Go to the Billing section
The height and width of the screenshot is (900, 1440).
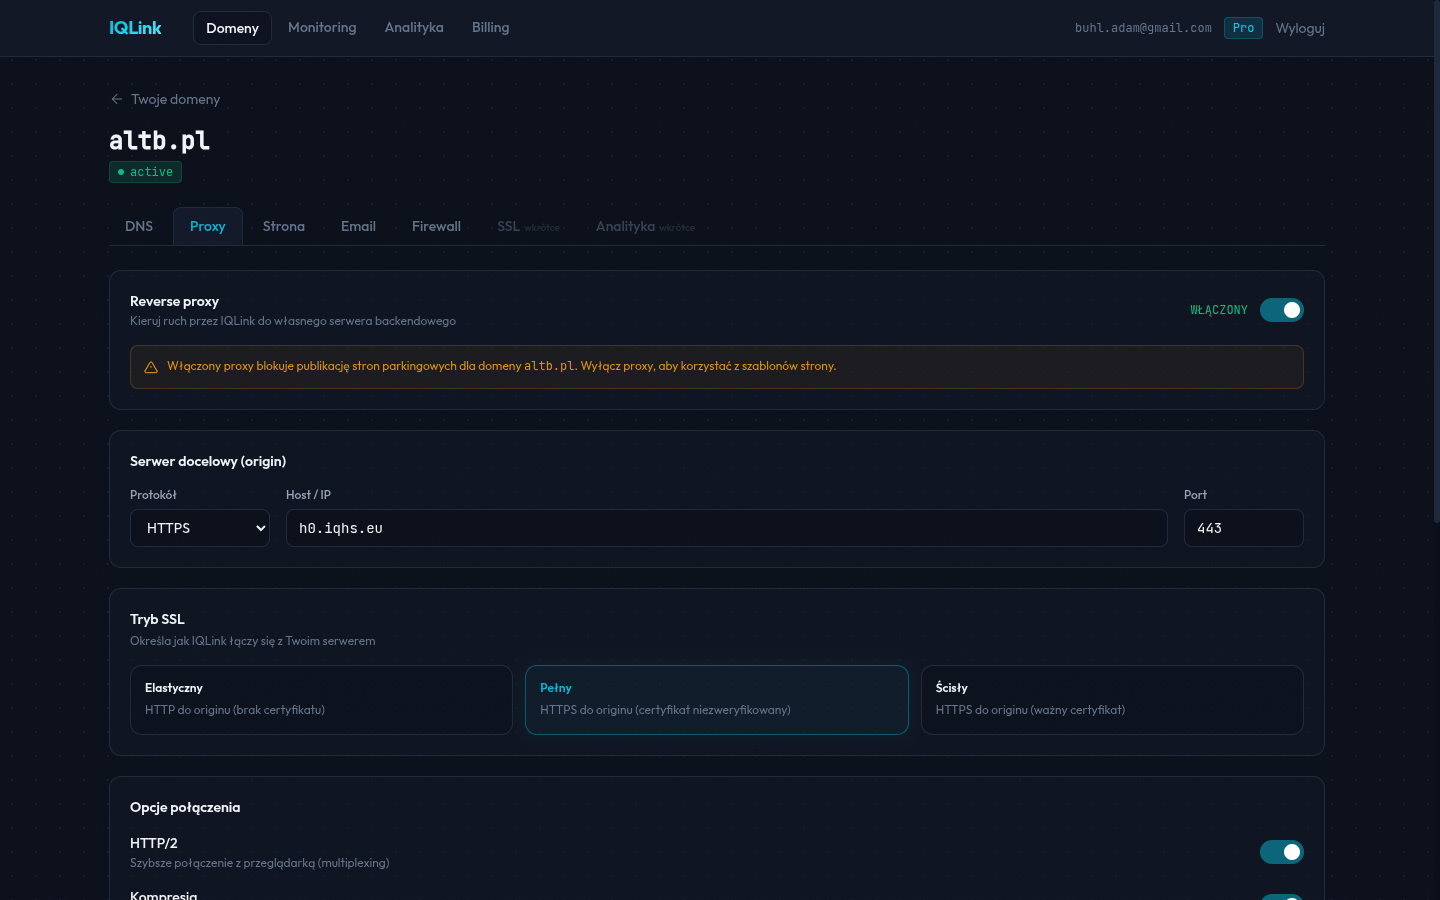490,27
